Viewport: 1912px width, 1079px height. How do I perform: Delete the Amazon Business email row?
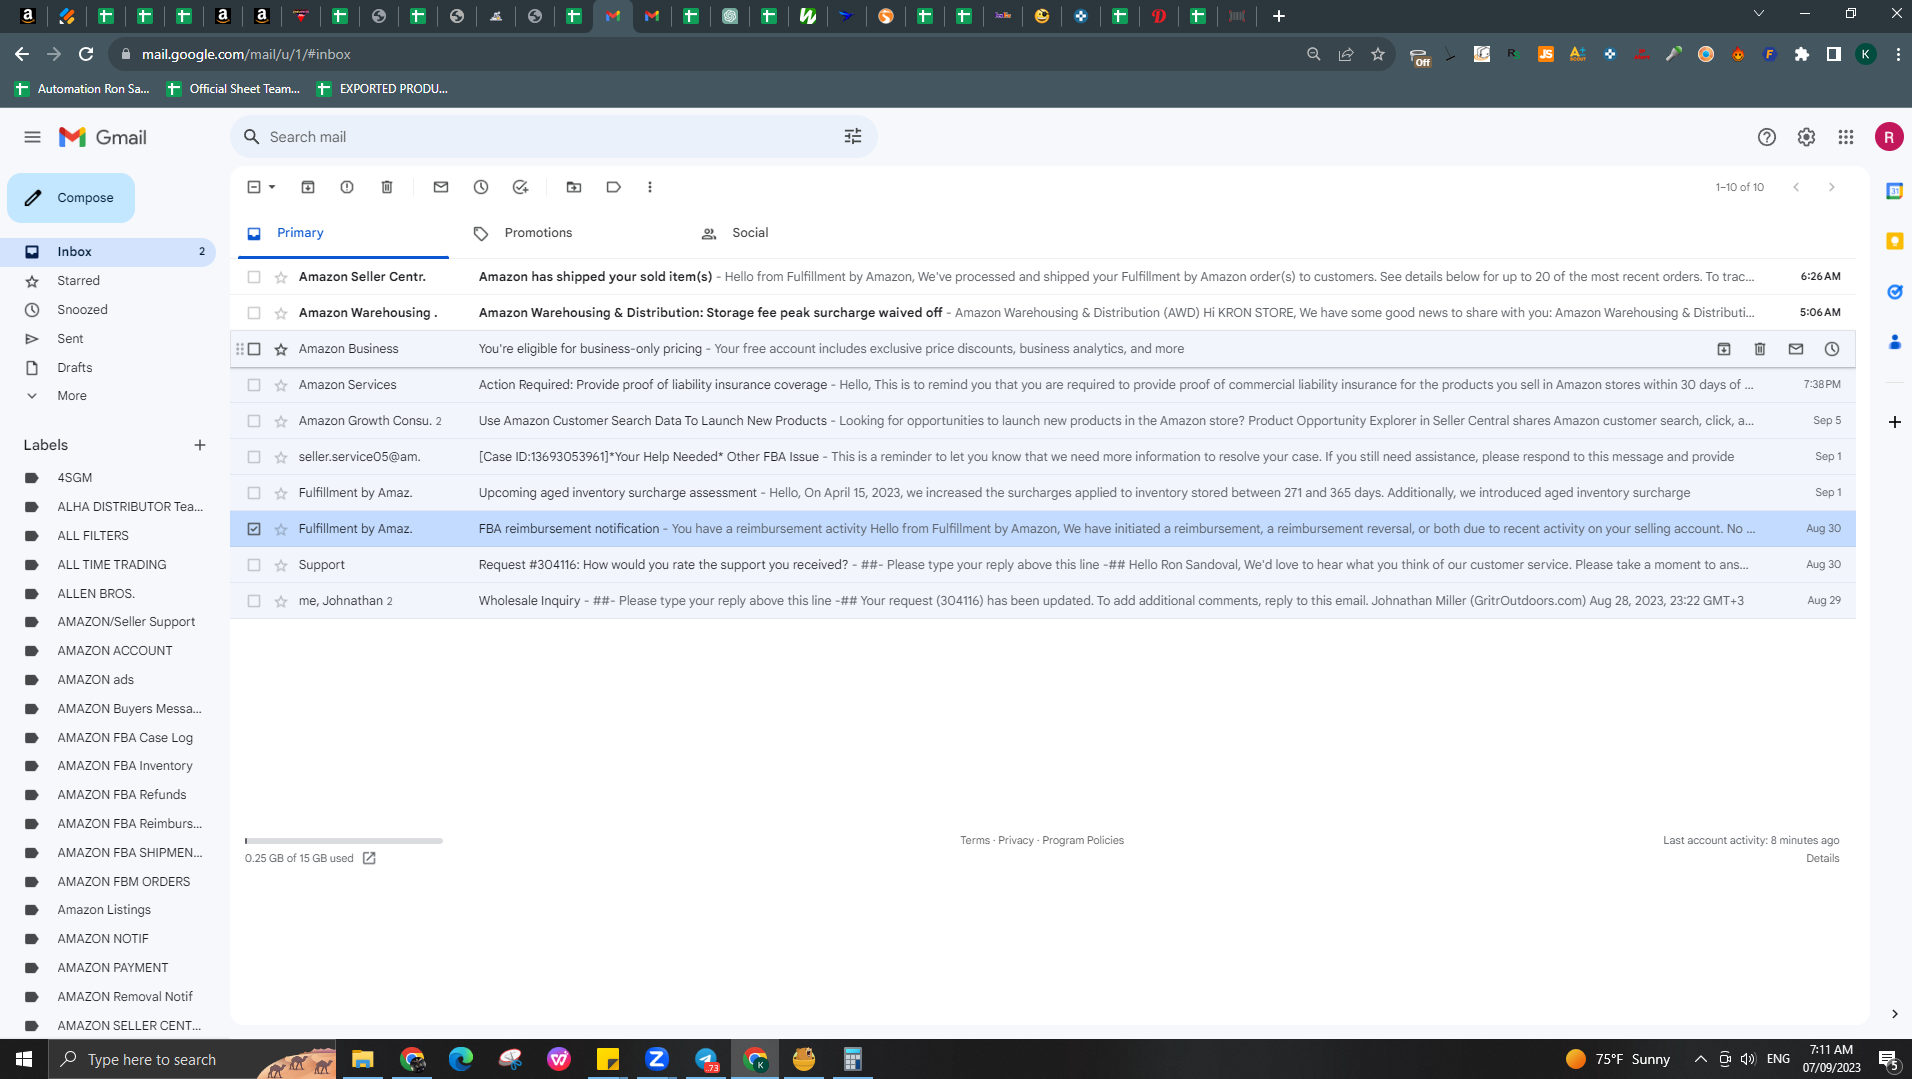click(x=1760, y=349)
